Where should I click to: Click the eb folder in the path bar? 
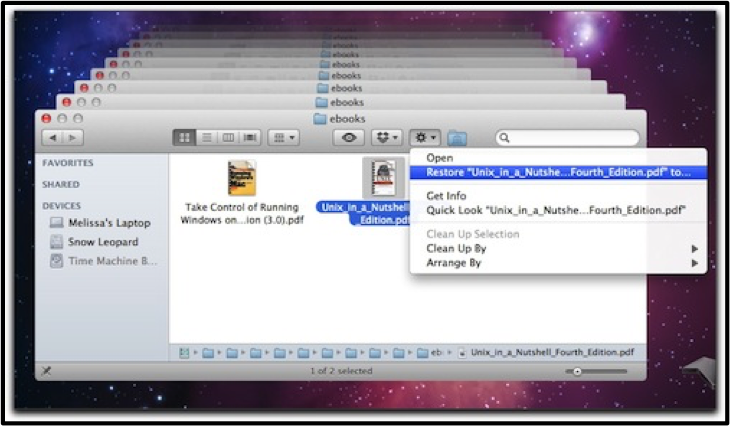[429, 353]
